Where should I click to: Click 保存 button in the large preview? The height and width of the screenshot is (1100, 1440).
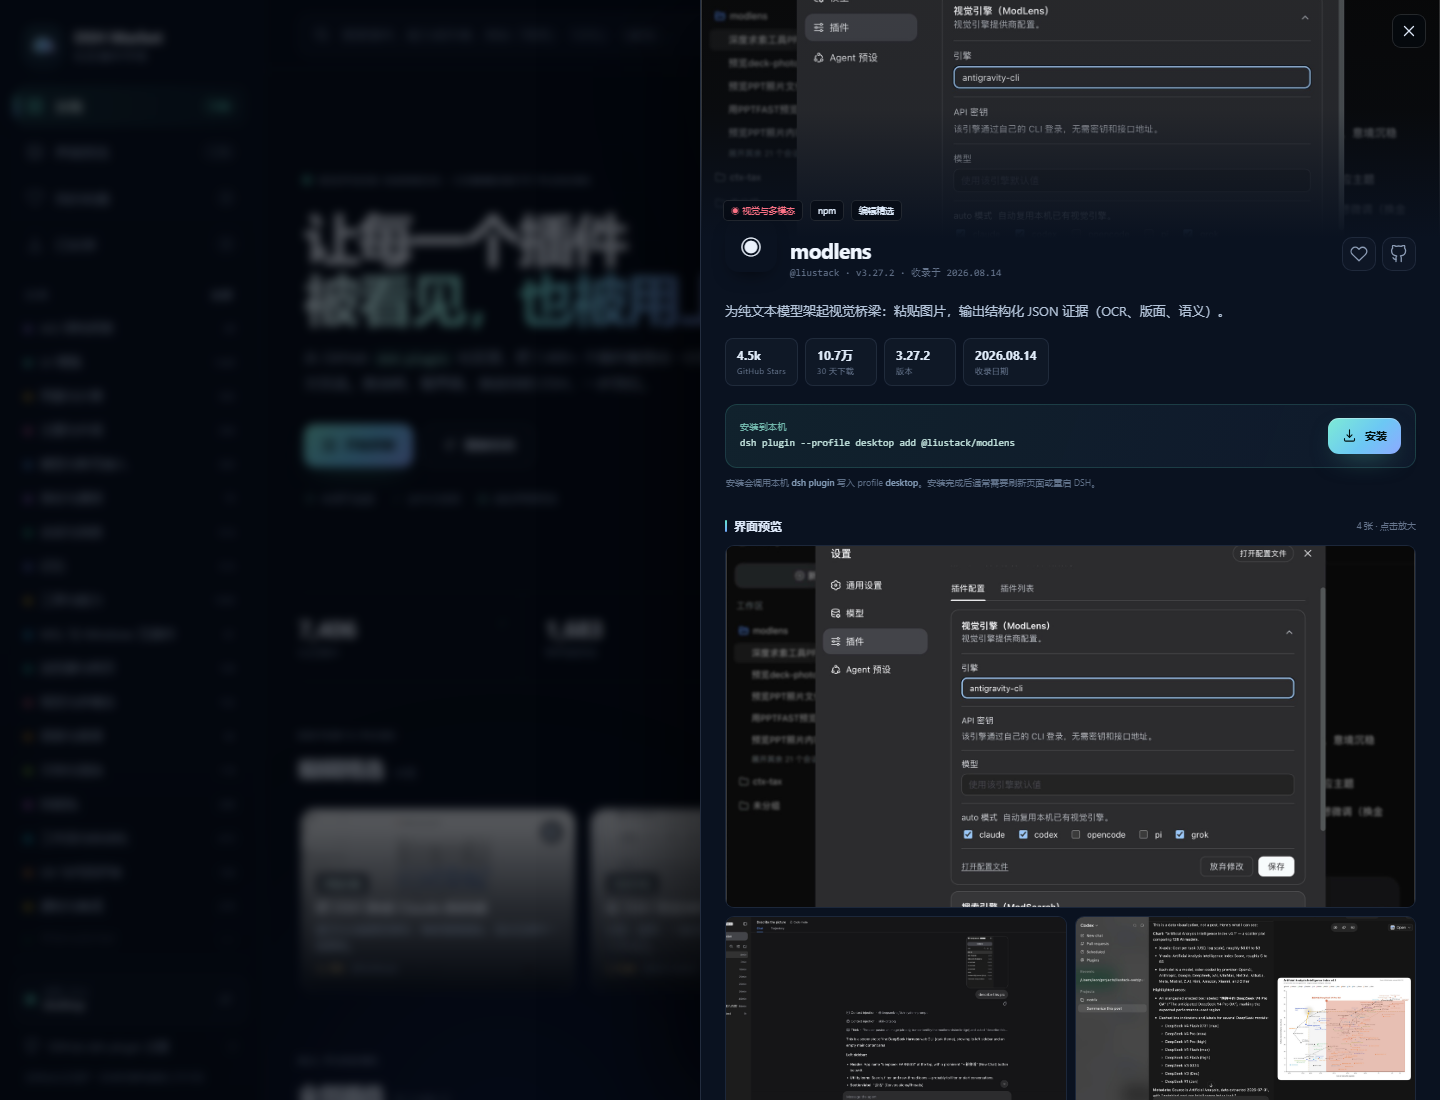1276,866
